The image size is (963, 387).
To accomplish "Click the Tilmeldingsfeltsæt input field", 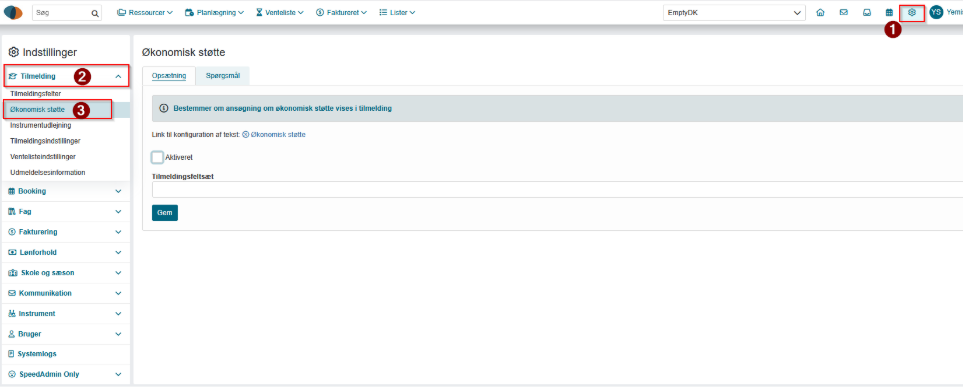I will point(557,190).
